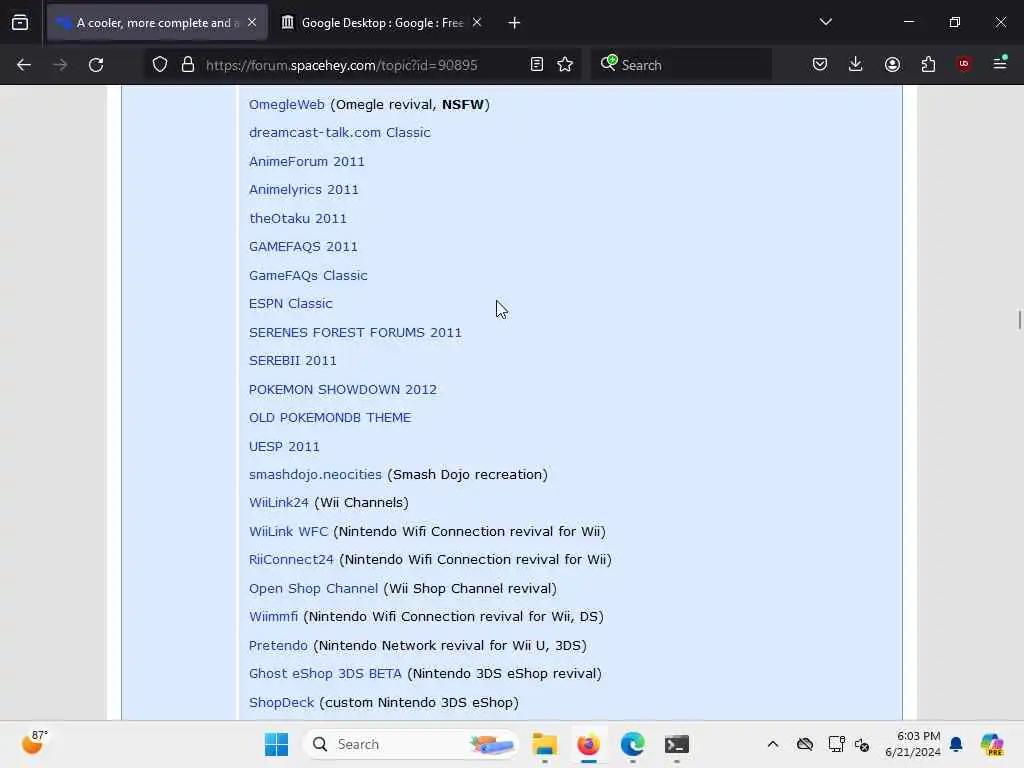Viewport: 1024px width, 768px height.
Task: Open the OmegleWeb link
Action: 287,104
